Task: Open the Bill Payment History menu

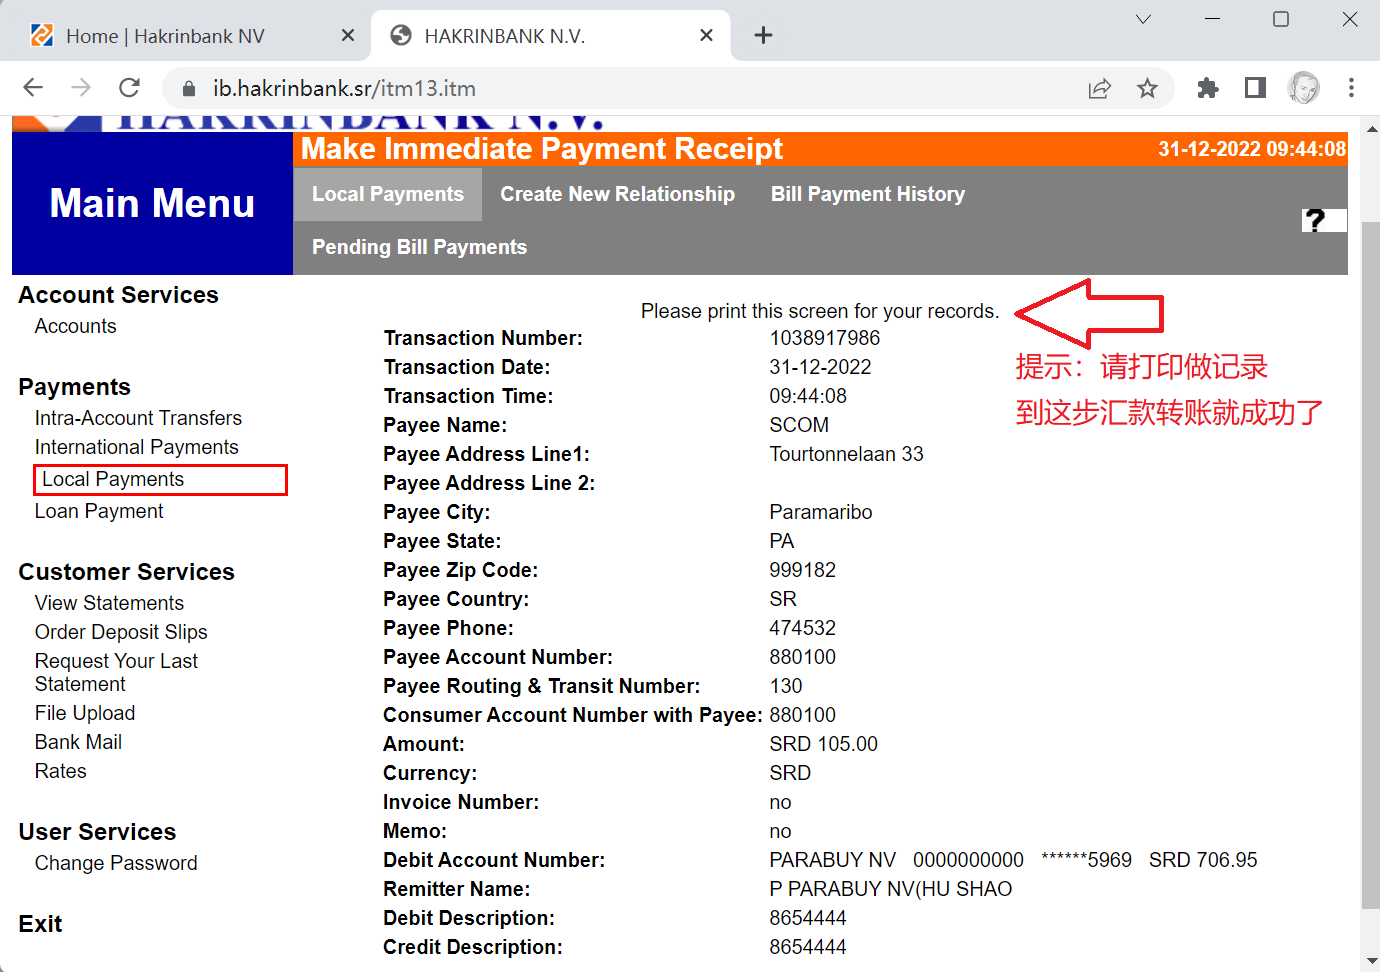Action: coord(867,194)
